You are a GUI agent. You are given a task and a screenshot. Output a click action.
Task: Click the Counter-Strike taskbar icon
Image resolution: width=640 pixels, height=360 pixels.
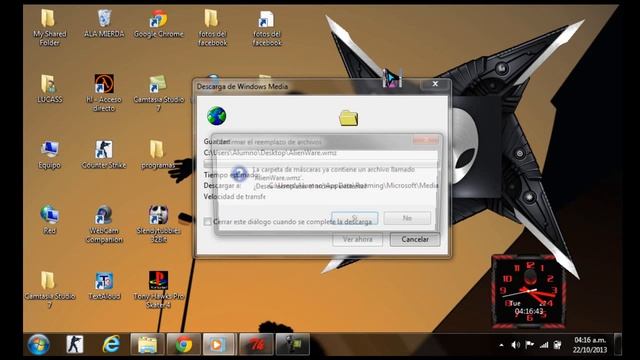[x=75, y=344]
